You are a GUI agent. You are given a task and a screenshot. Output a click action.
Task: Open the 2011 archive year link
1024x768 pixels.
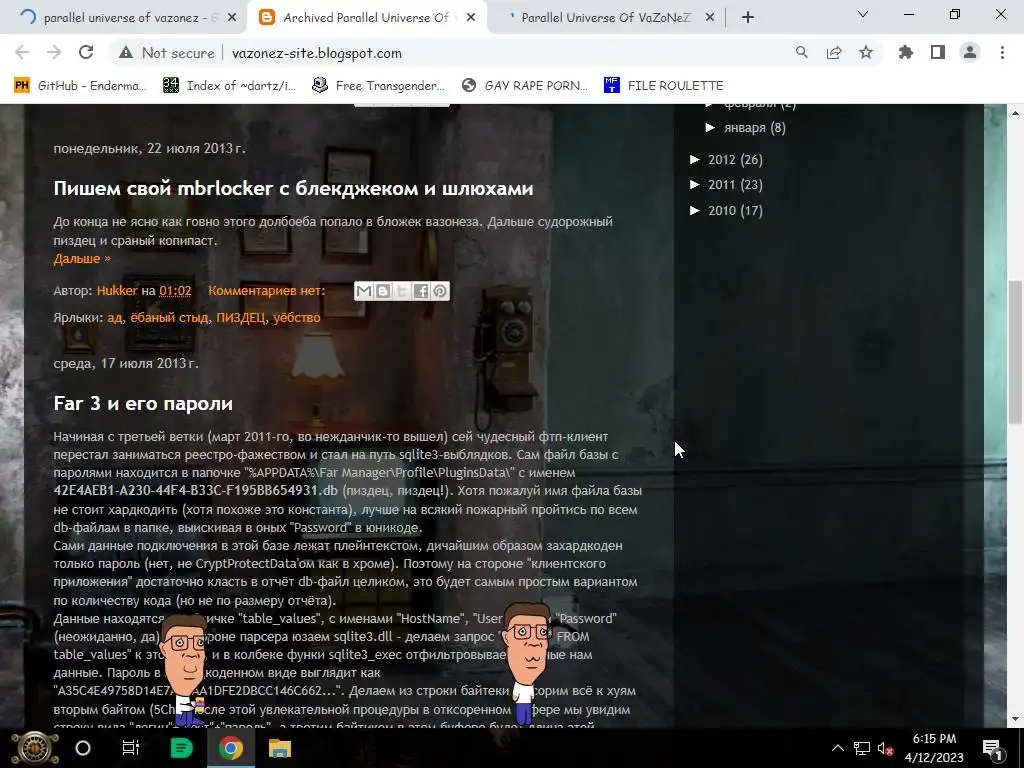click(722, 185)
